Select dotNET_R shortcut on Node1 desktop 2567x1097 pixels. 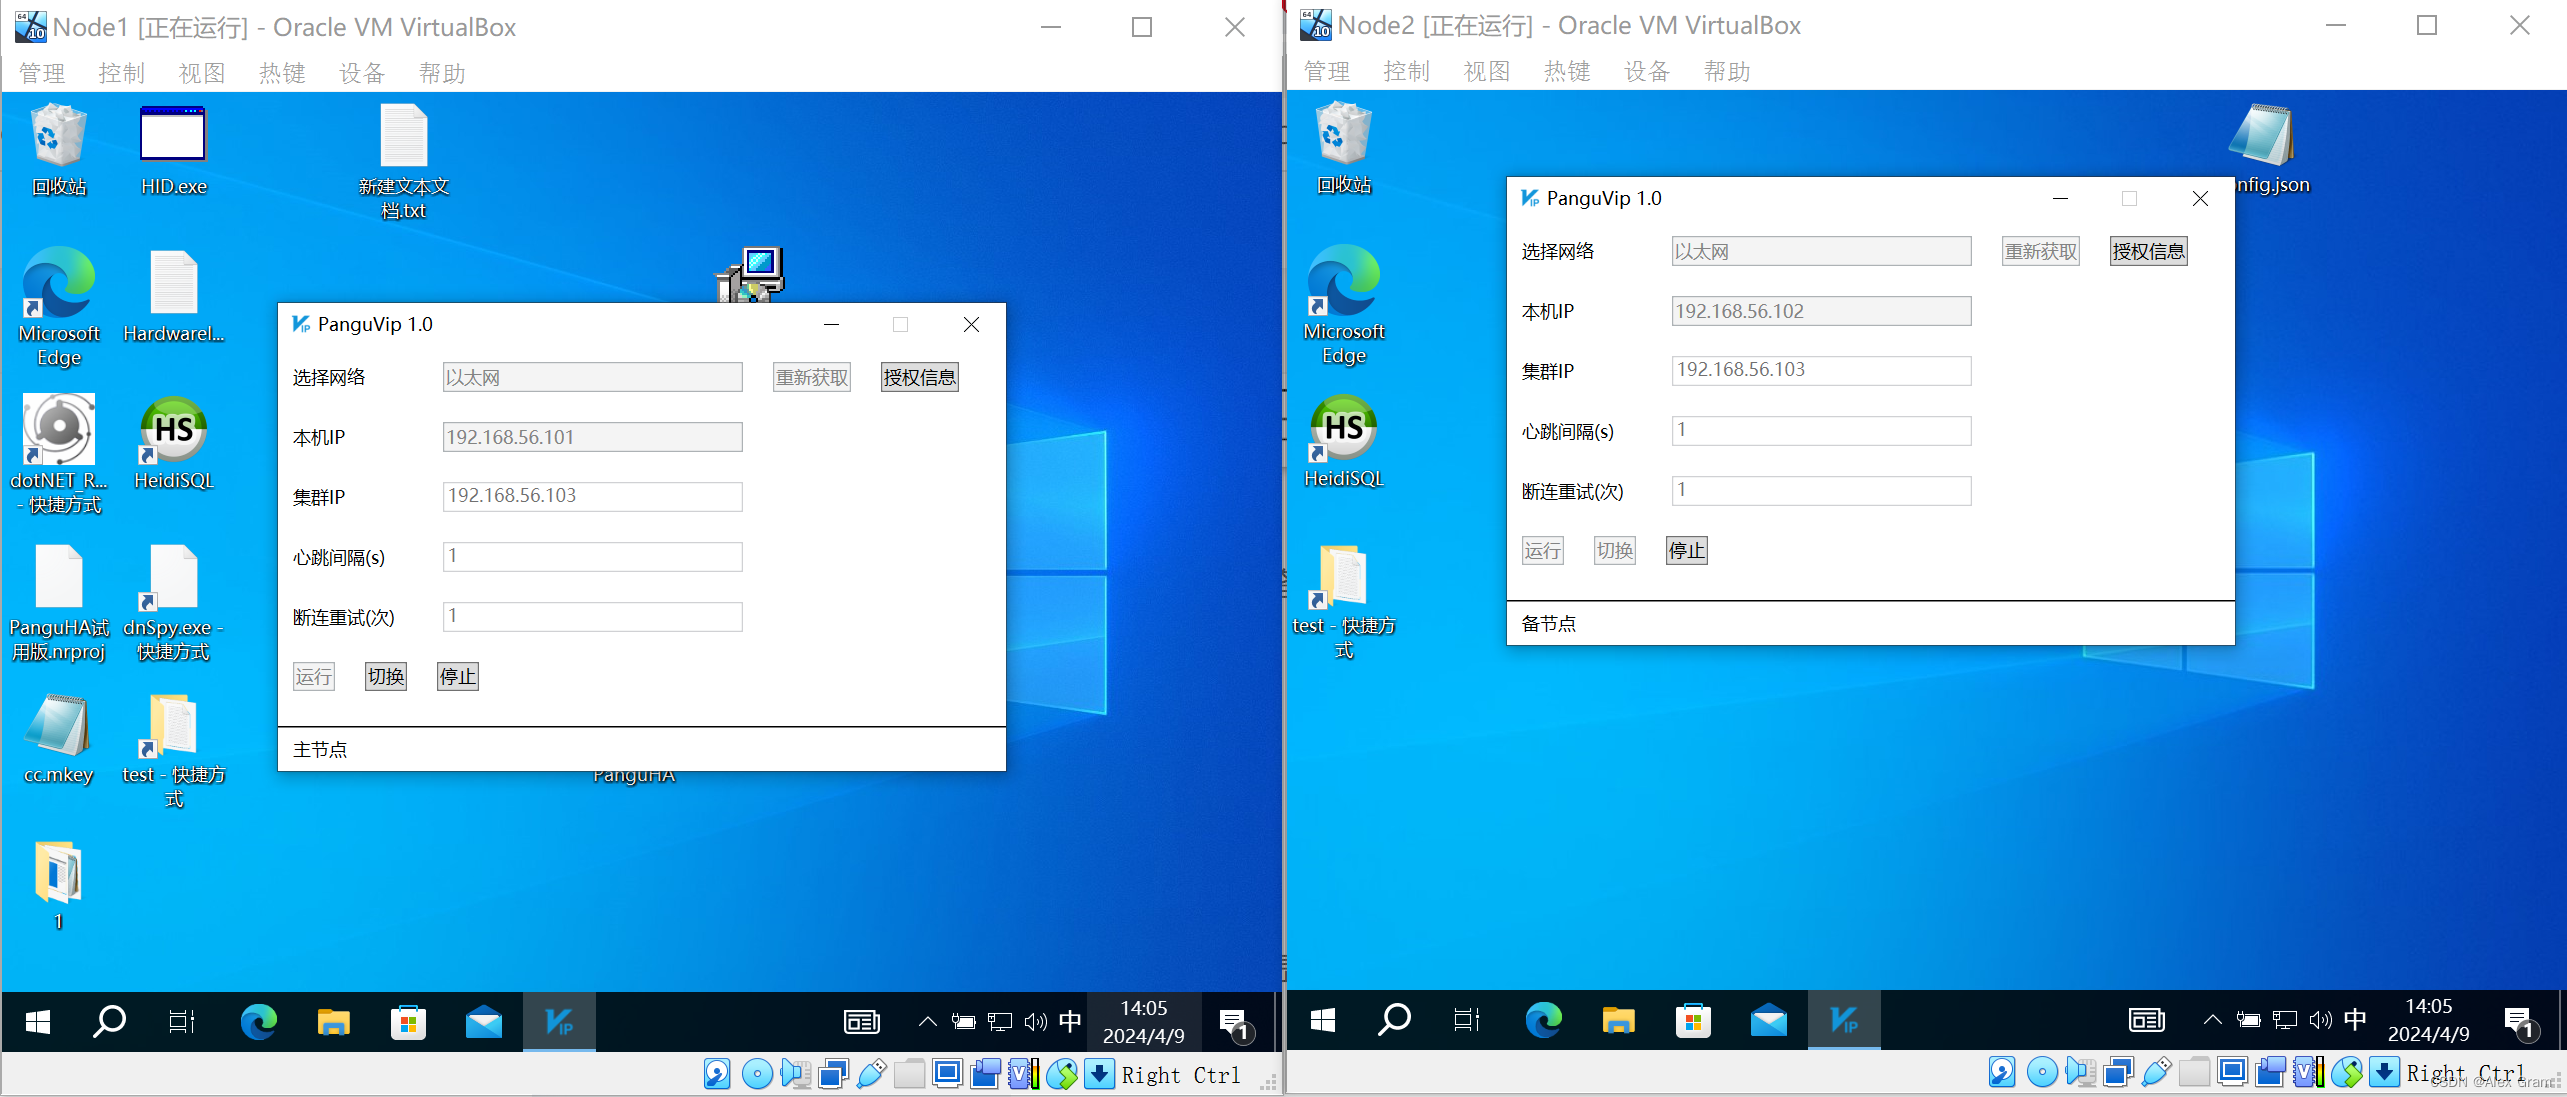(x=59, y=454)
